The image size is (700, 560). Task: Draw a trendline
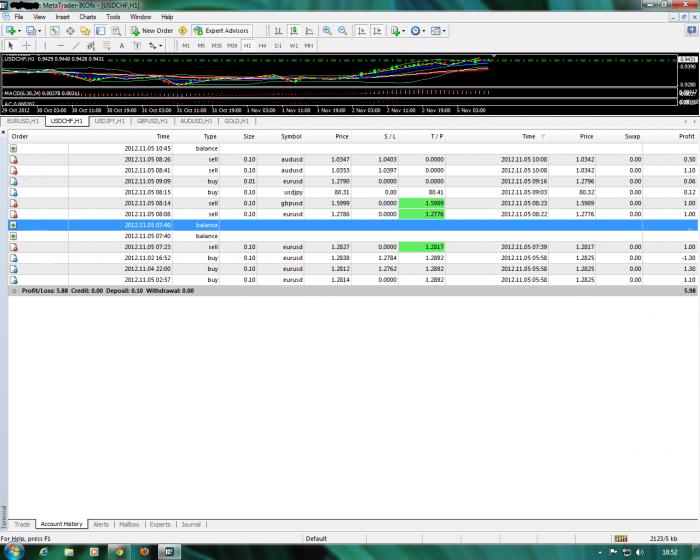tap(76, 46)
